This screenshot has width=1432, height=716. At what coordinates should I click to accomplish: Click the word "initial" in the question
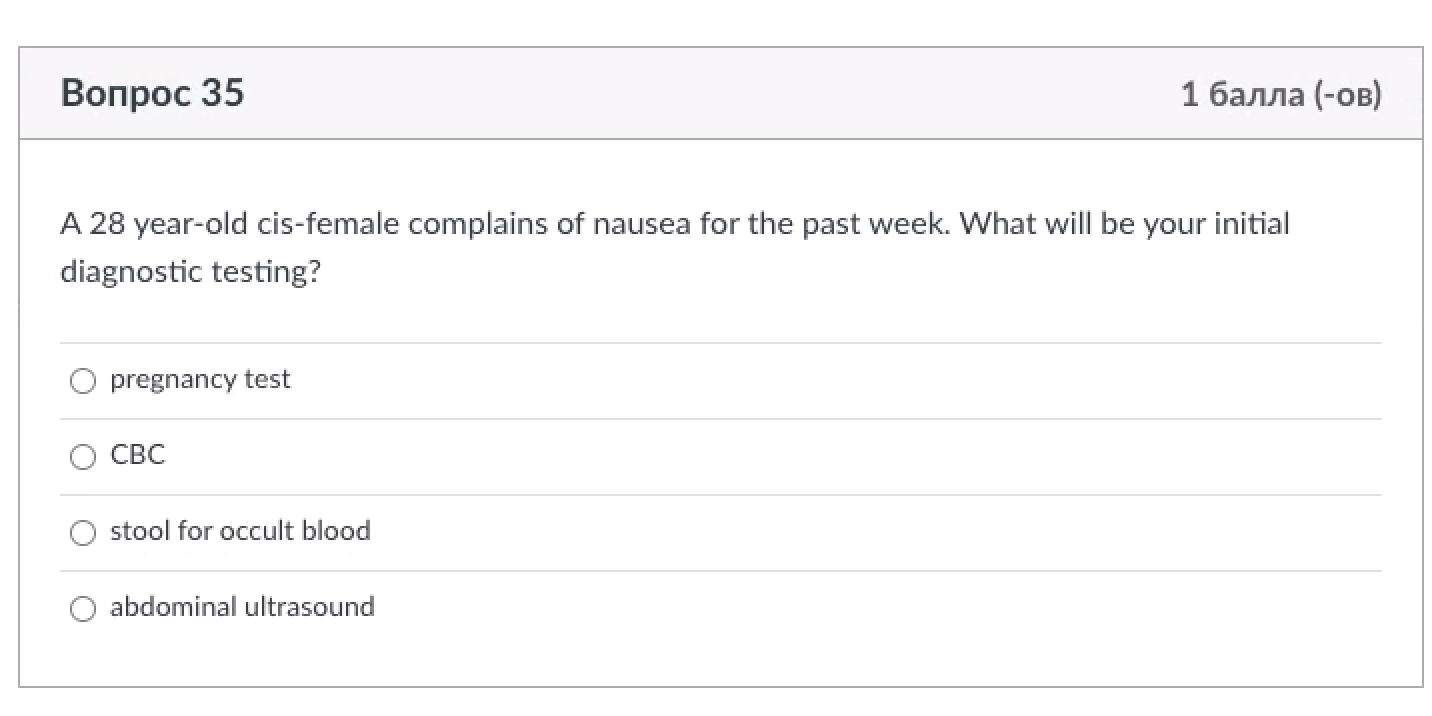click(x=1251, y=223)
